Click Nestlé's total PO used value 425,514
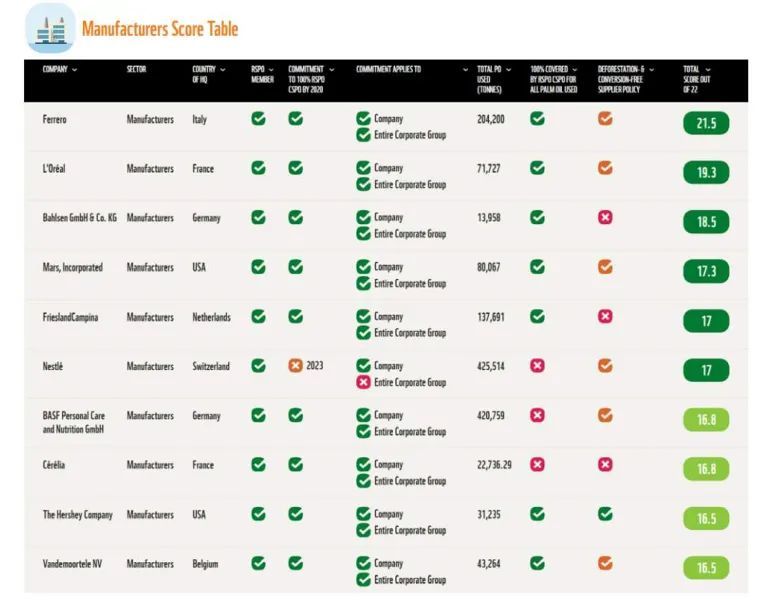The width and height of the screenshot is (771, 606). (x=491, y=366)
